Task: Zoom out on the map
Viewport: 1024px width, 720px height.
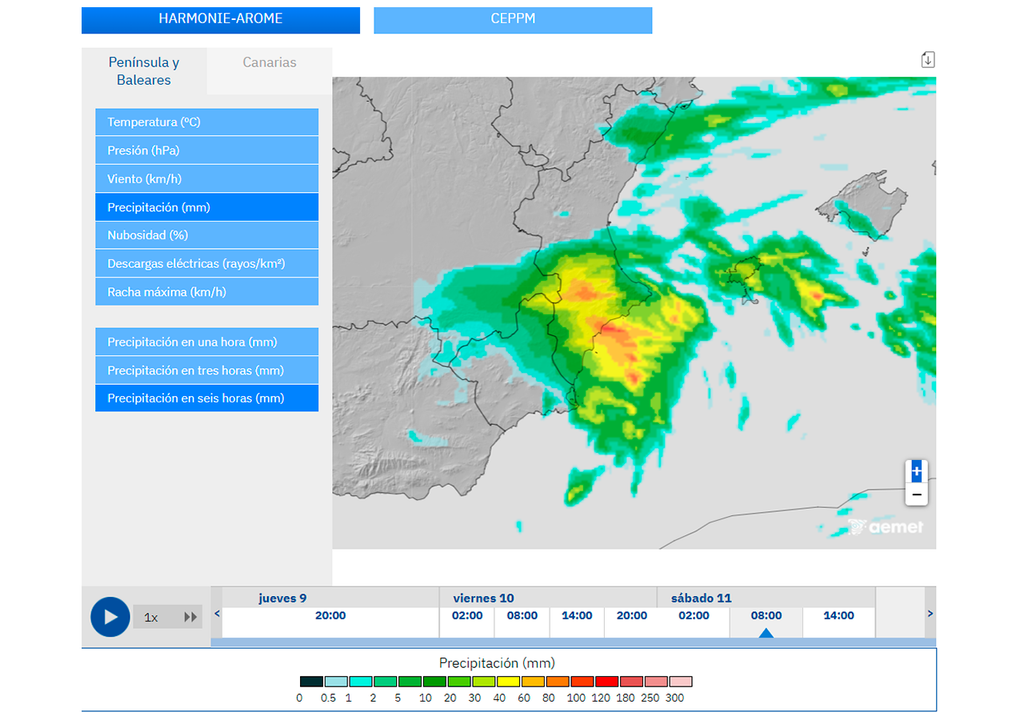Action: 916,495
